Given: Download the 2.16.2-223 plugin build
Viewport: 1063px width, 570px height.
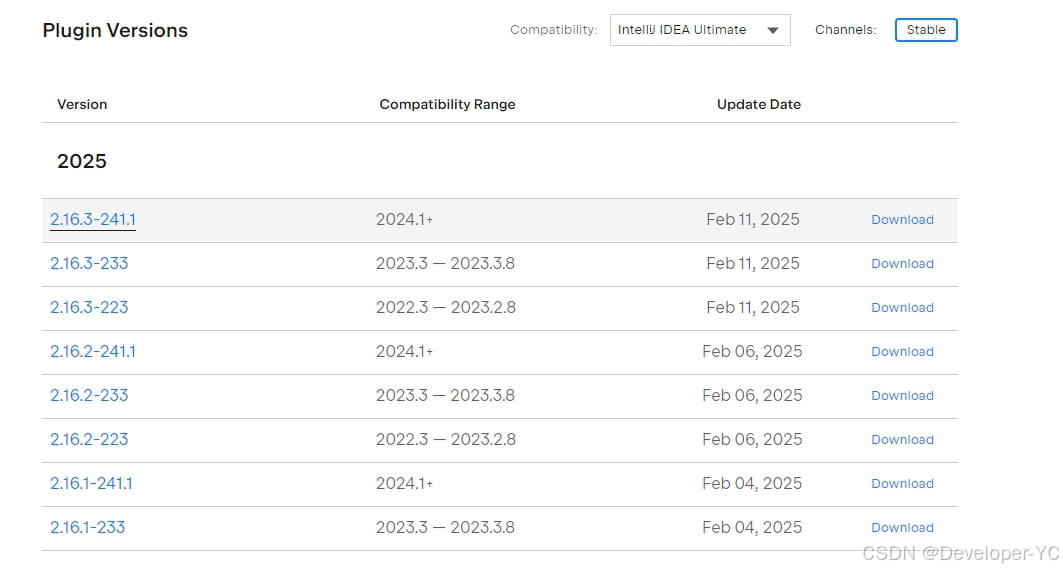Looking at the screenshot, I should [x=902, y=440].
